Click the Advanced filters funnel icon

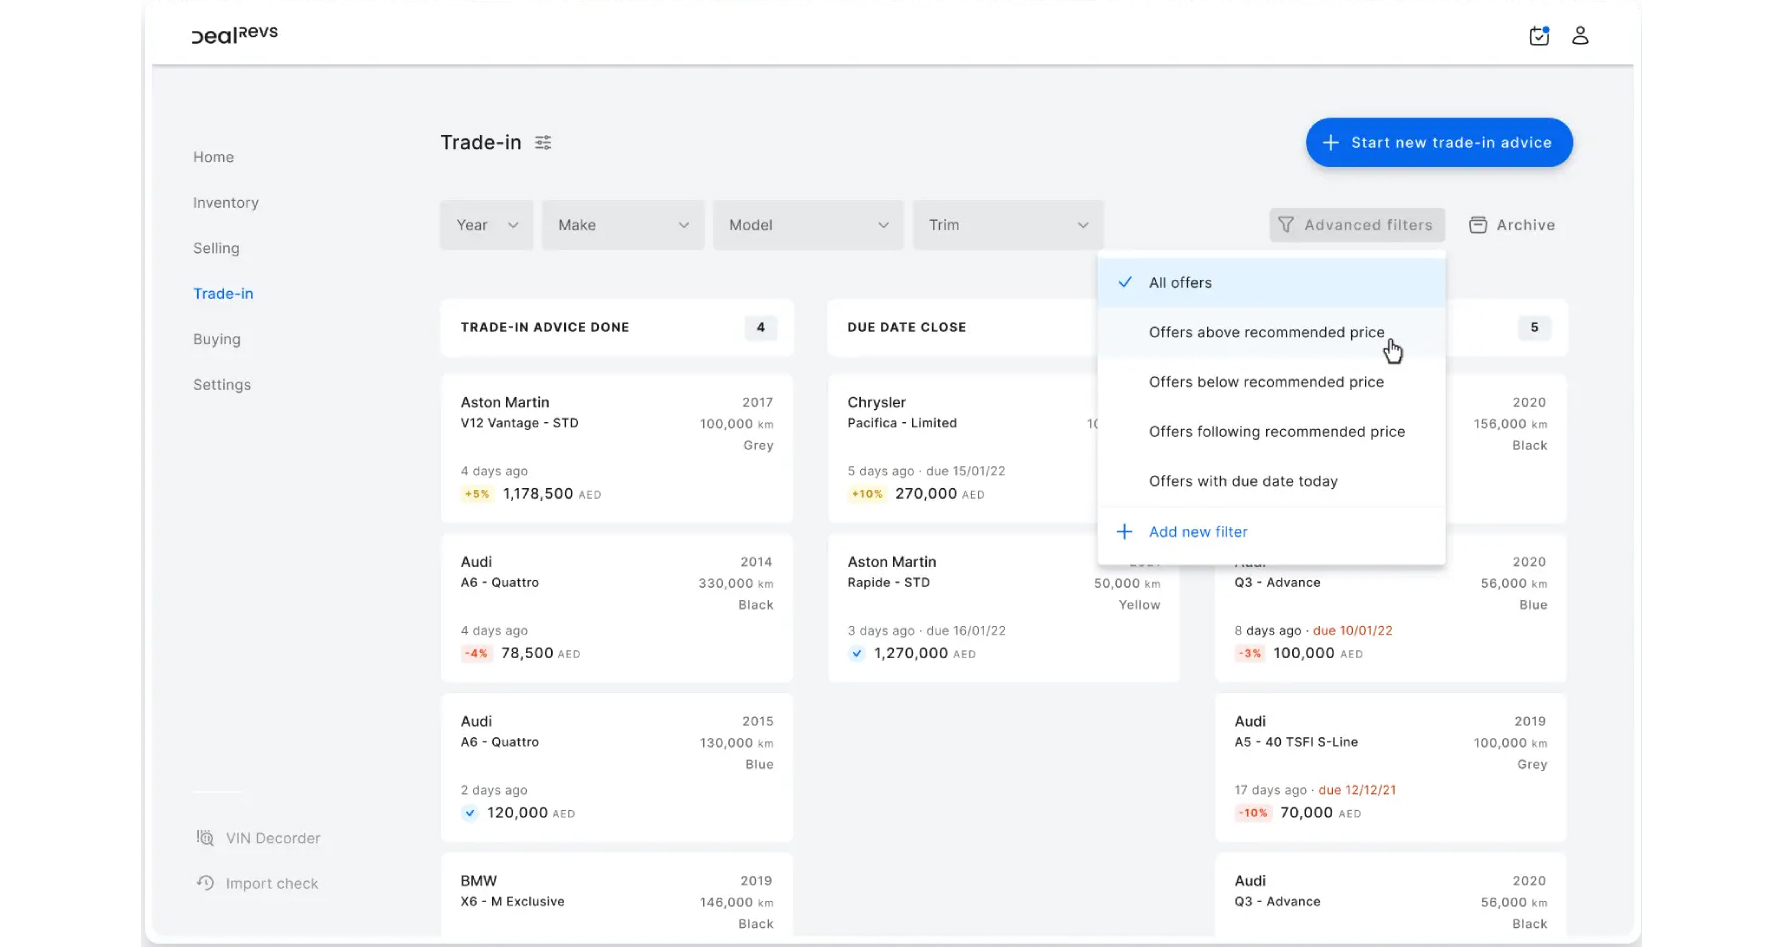(x=1286, y=225)
